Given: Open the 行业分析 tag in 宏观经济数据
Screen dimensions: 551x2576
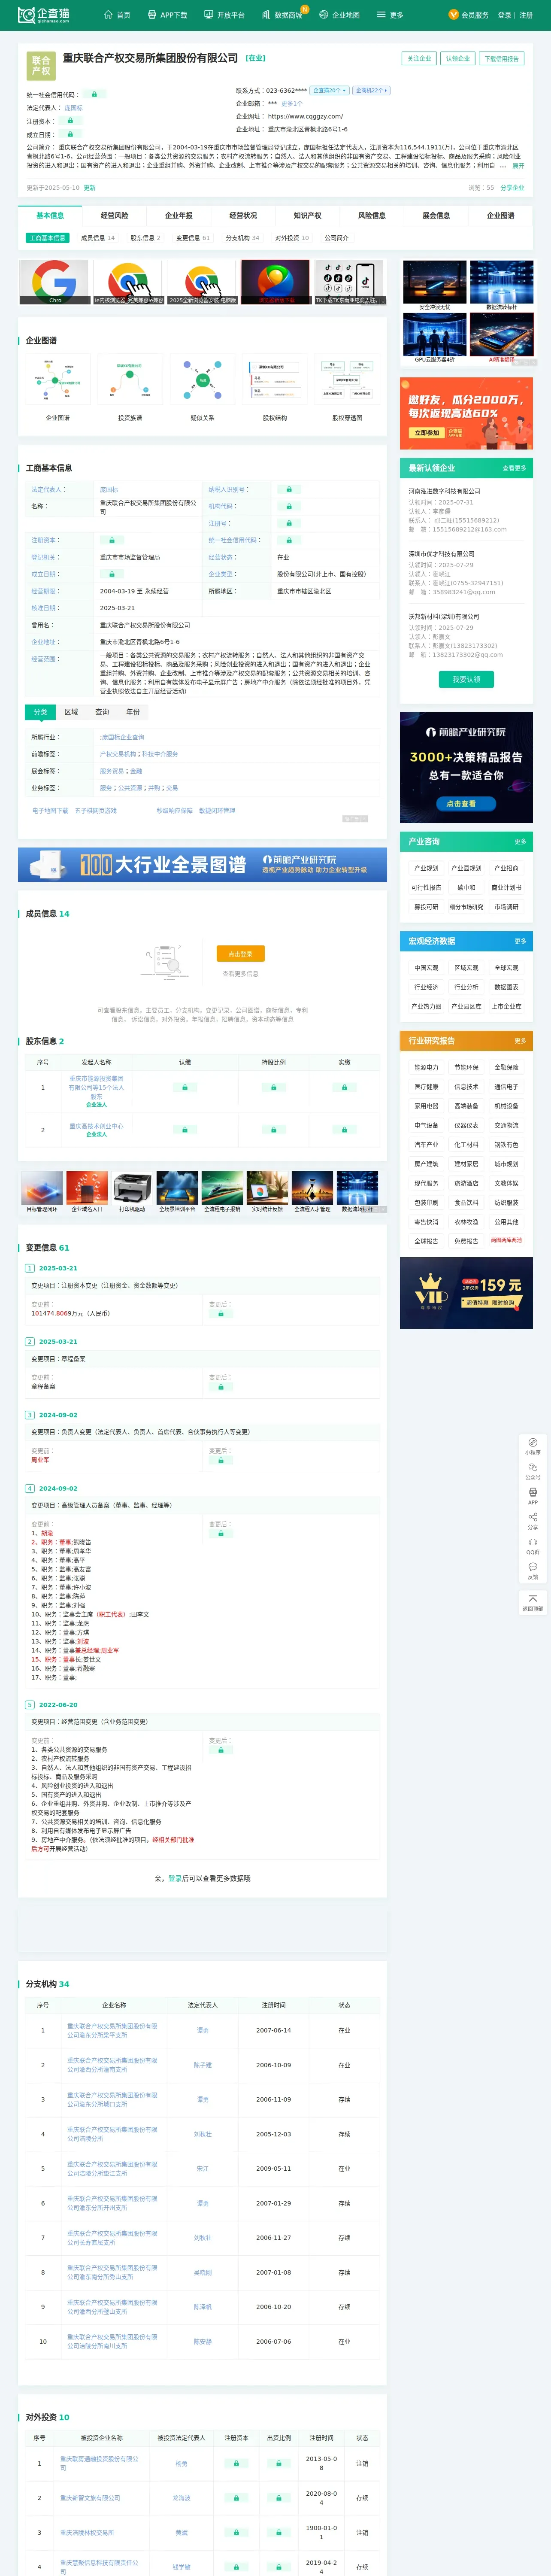Looking at the screenshot, I should pos(466,987).
